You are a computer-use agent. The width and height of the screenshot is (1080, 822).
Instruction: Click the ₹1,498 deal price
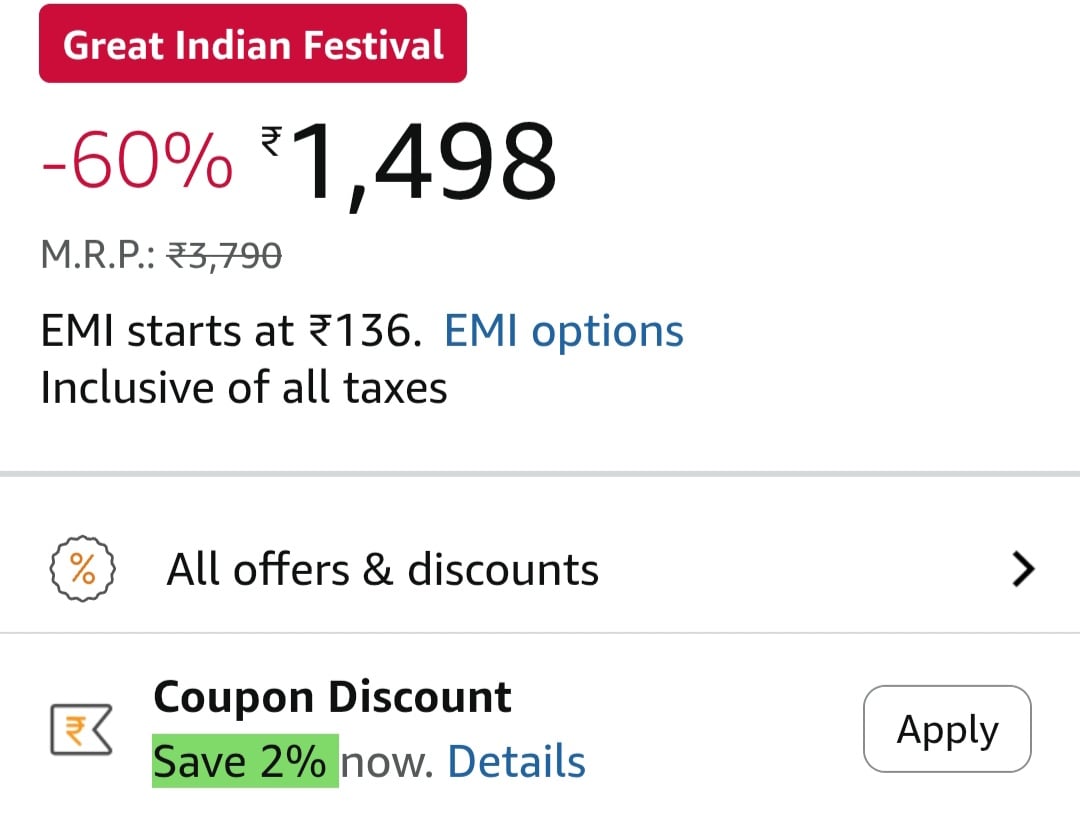click(425, 160)
